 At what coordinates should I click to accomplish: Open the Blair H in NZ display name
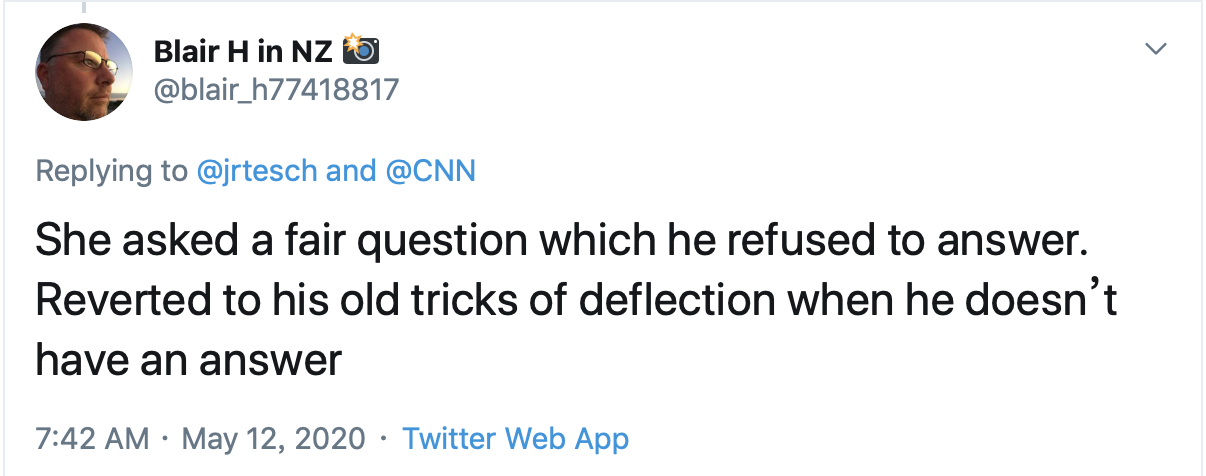244,51
